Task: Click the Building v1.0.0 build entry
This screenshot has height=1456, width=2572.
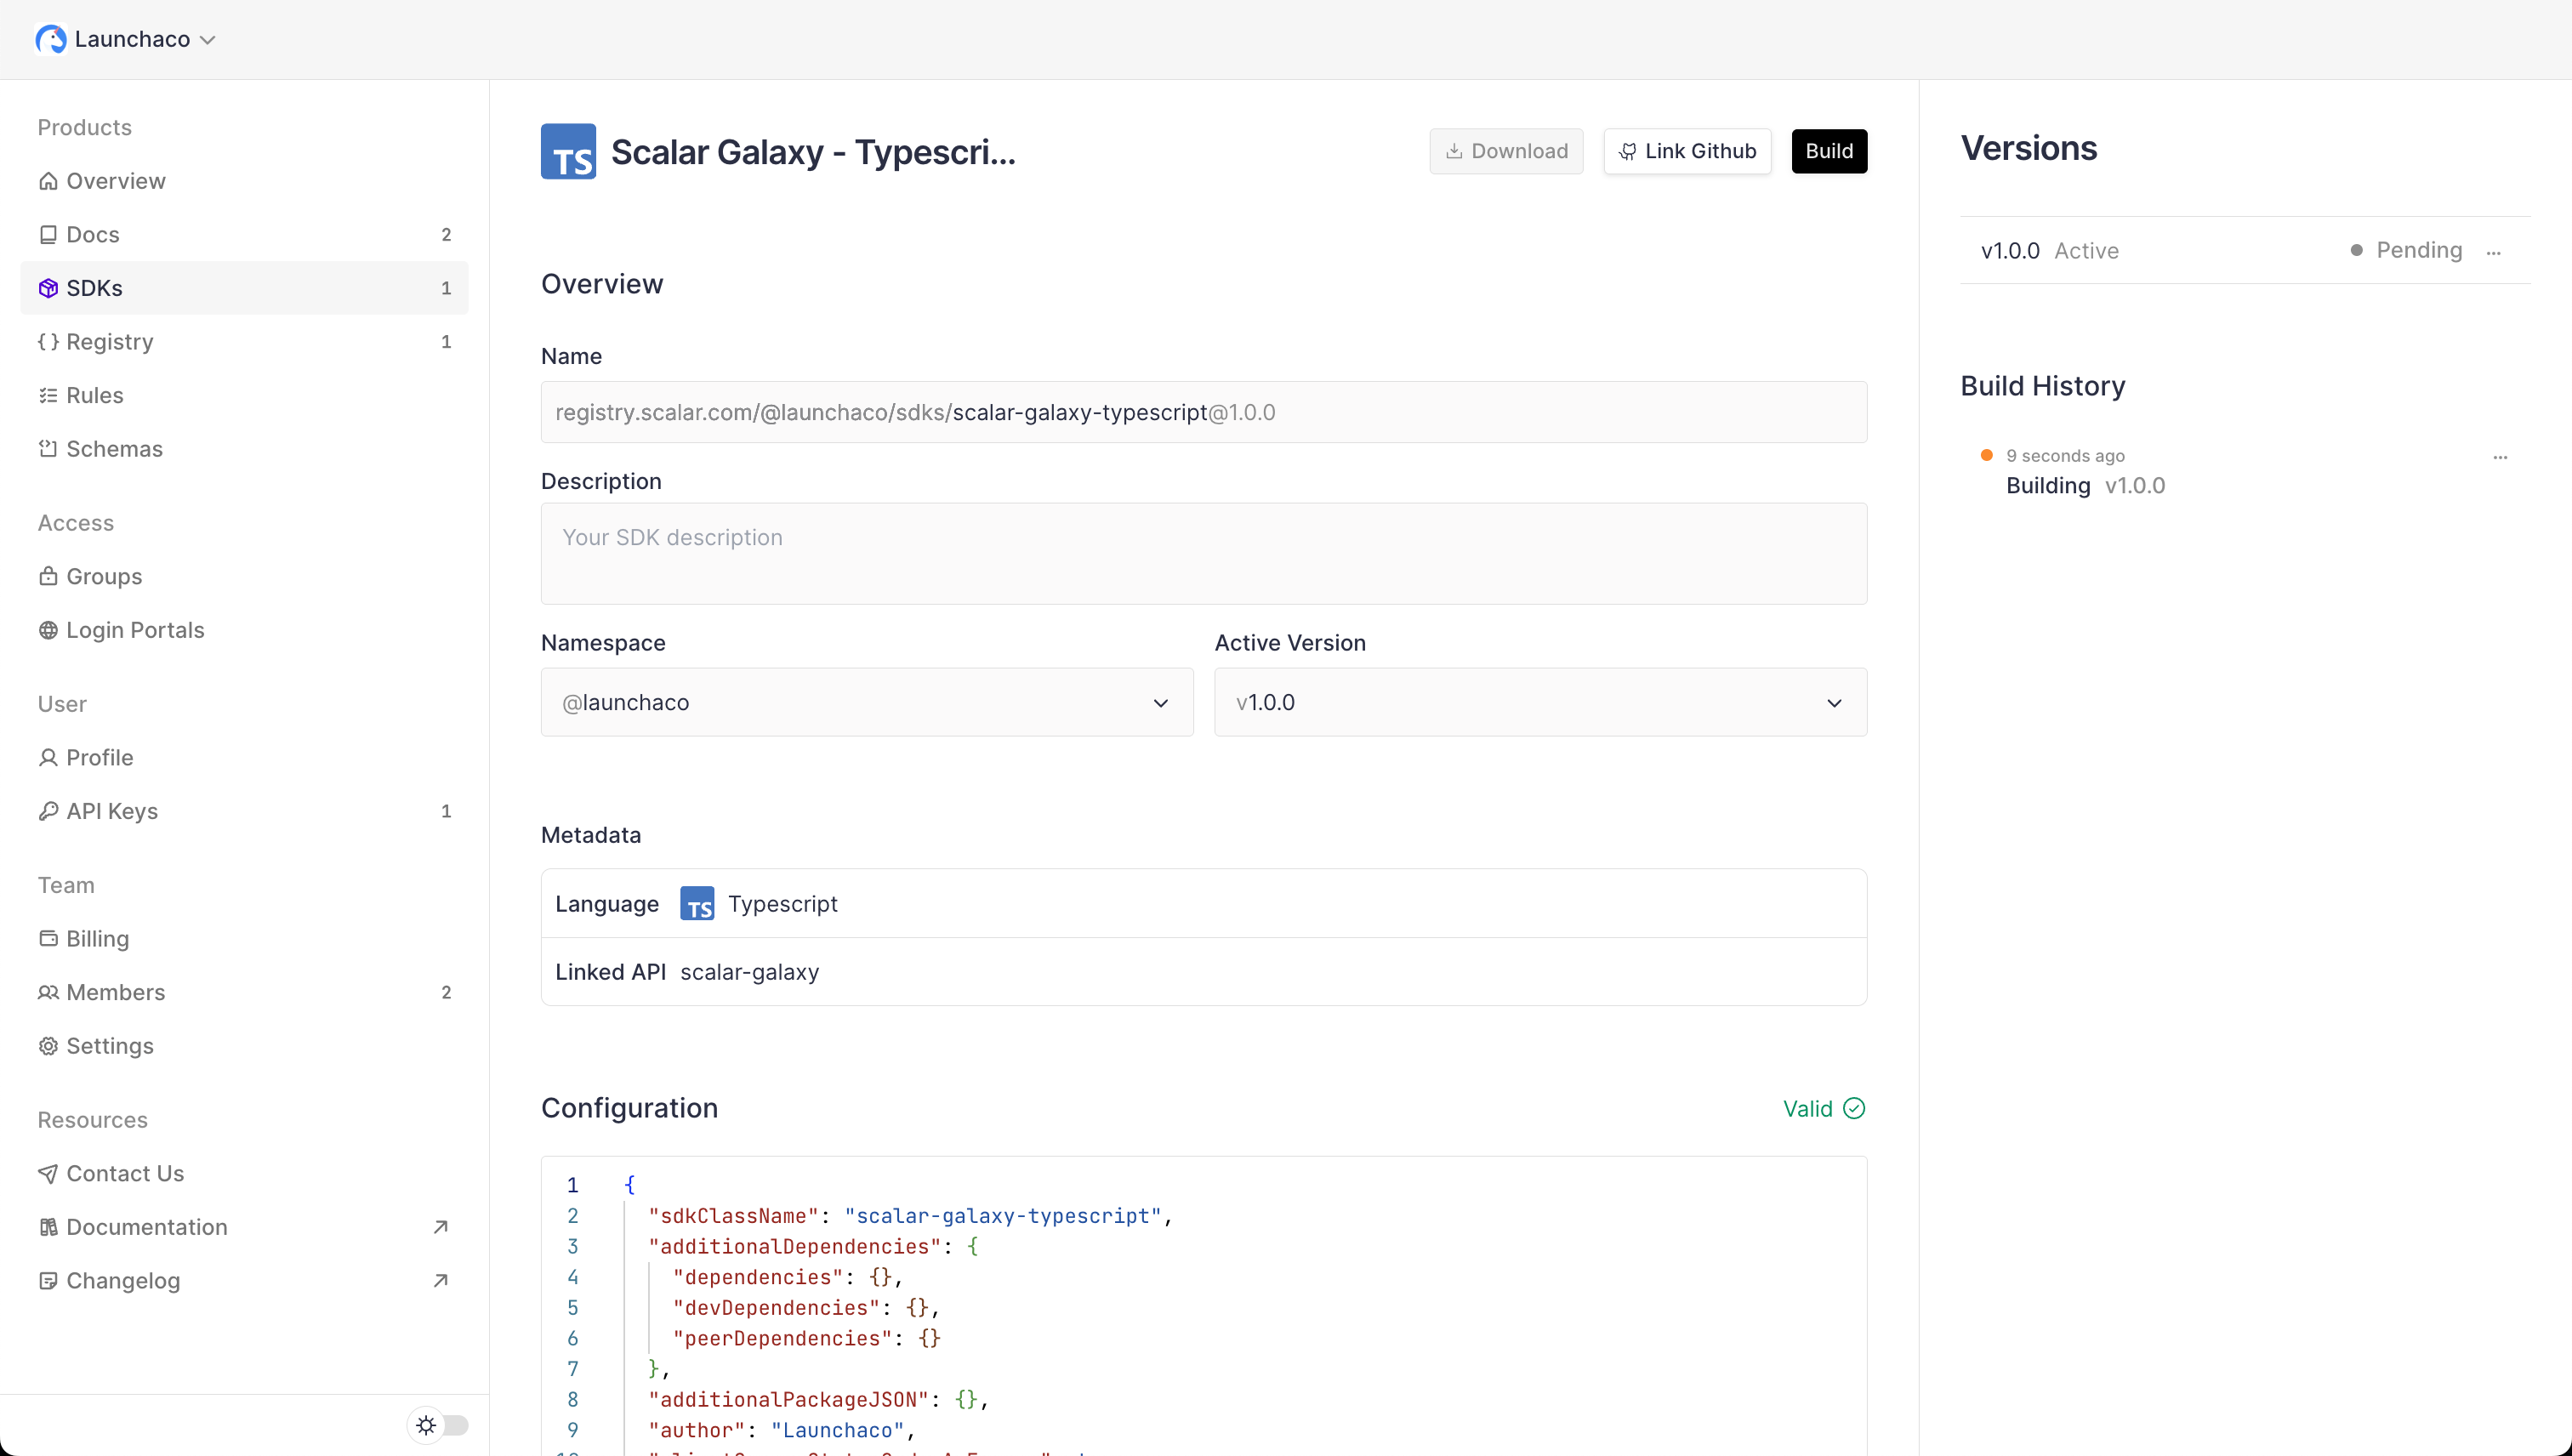Action: (x=2085, y=486)
